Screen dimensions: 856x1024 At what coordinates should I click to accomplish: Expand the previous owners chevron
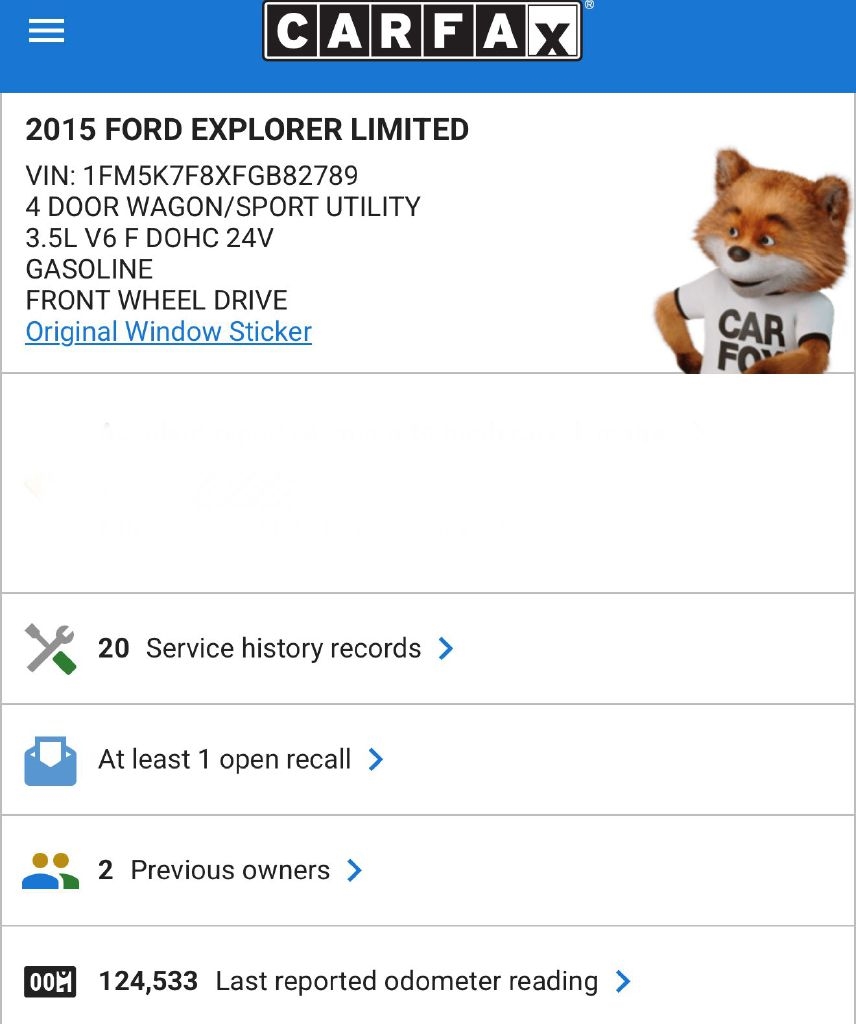(x=354, y=871)
